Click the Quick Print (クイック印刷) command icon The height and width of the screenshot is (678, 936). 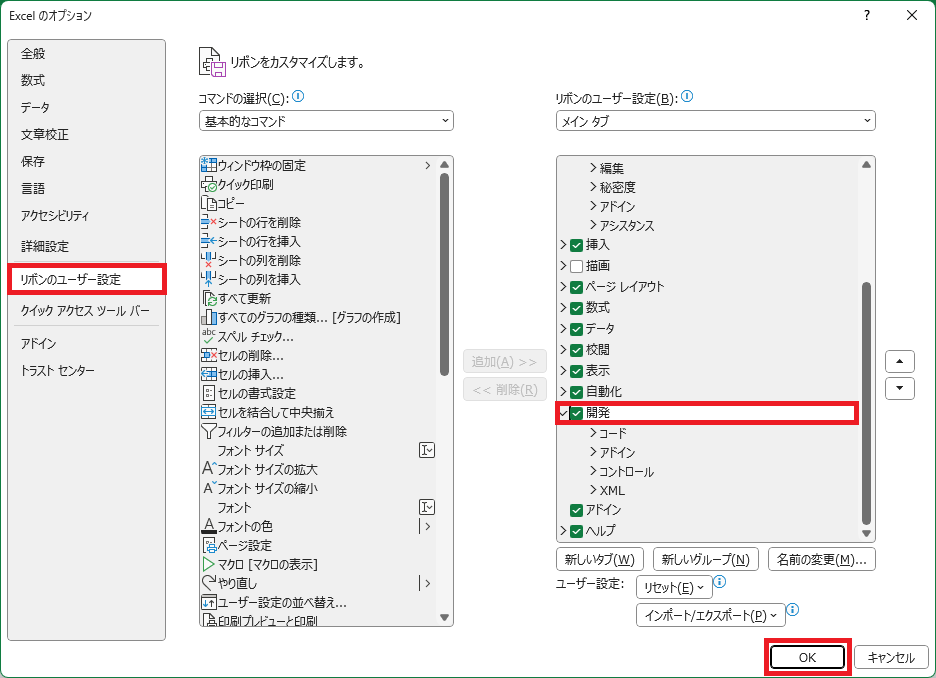click(209, 185)
